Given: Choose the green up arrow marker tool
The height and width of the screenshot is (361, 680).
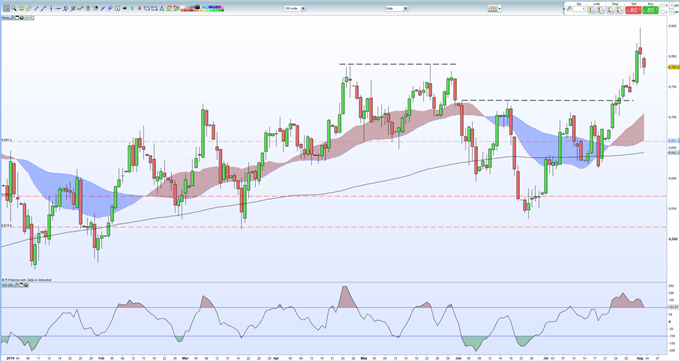Looking at the screenshot, I should (x=132, y=8).
